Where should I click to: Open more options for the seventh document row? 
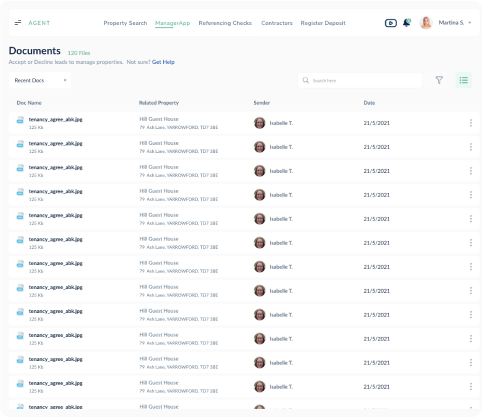click(x=471, y=267)
